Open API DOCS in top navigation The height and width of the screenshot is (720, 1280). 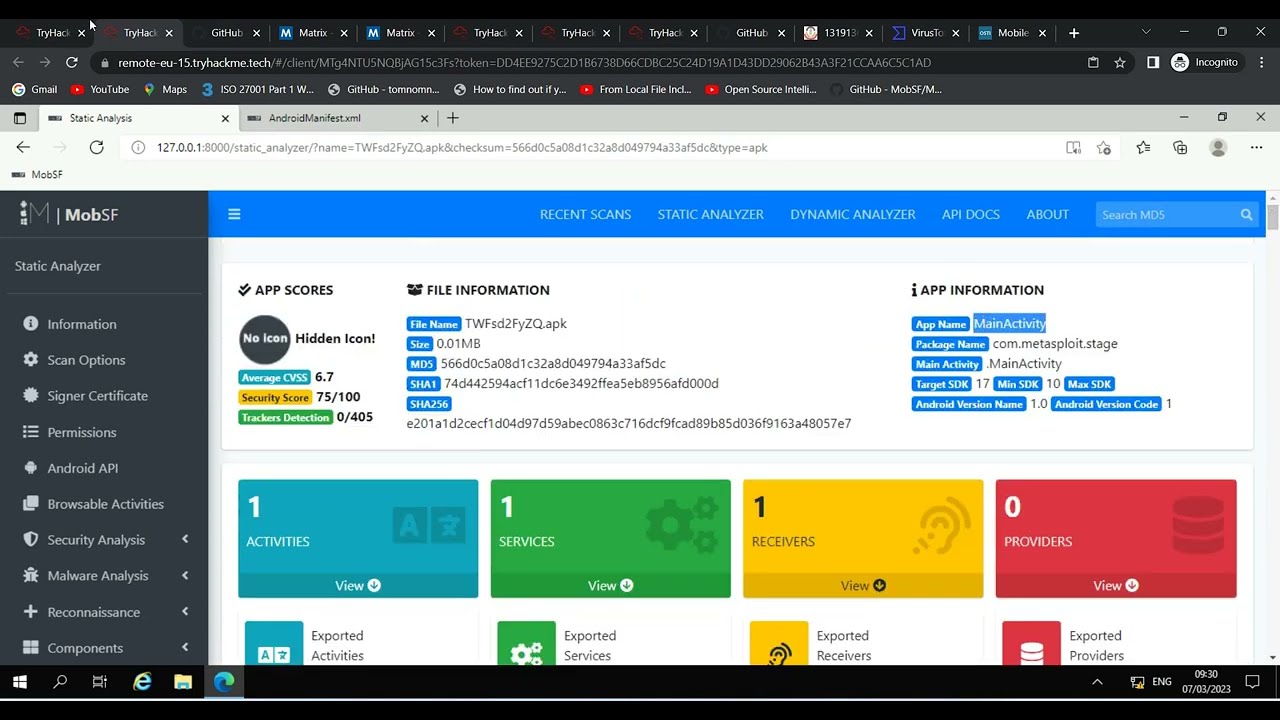[971, 214]
